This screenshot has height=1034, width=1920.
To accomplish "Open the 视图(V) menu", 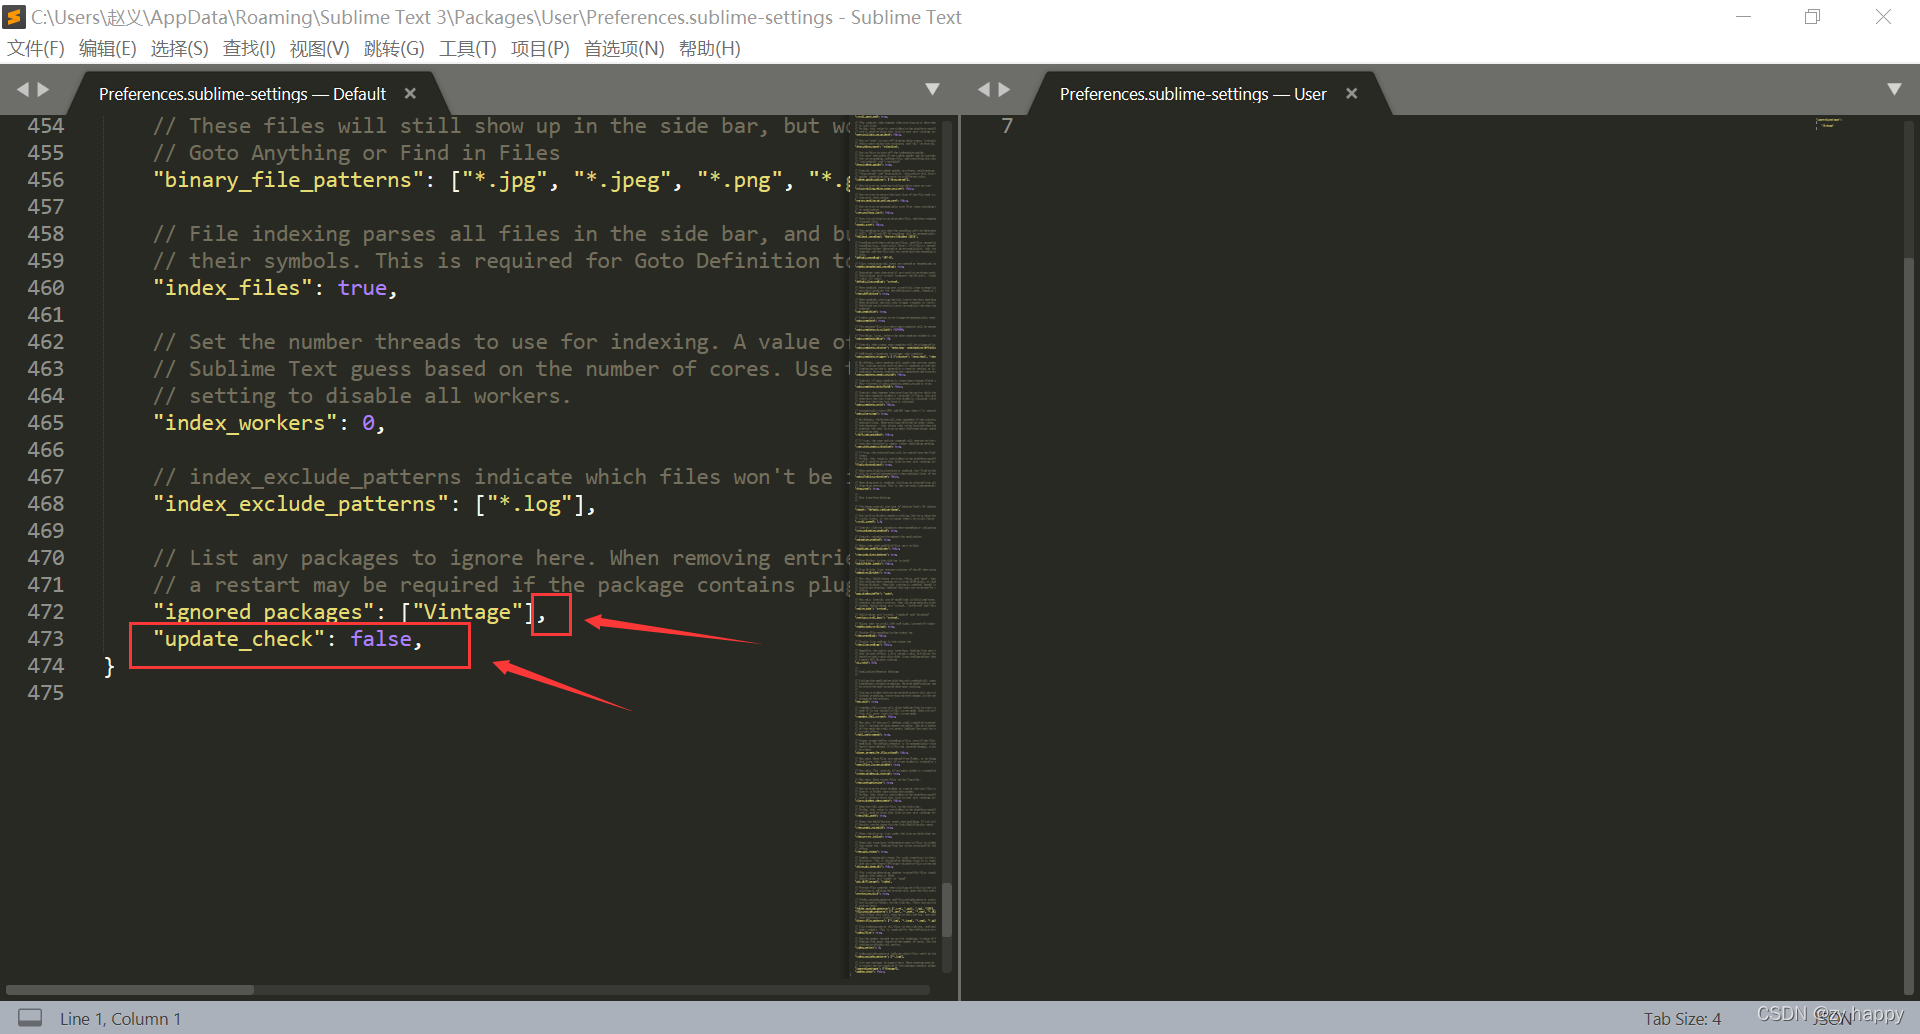I will [x=319, y=48].
